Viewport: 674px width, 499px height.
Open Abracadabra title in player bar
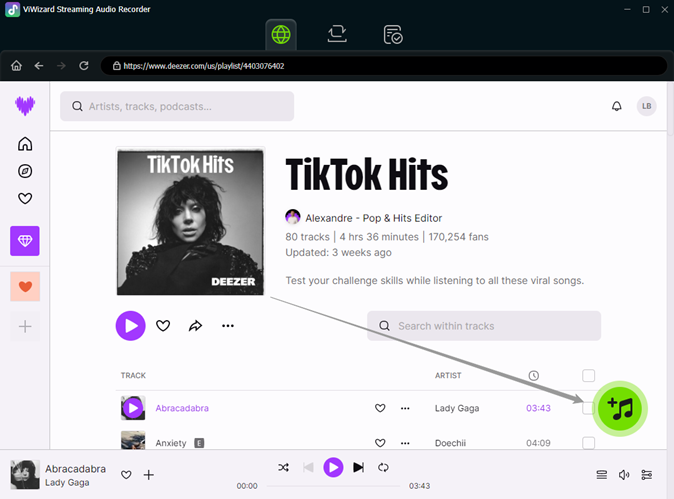click(76, 468)
